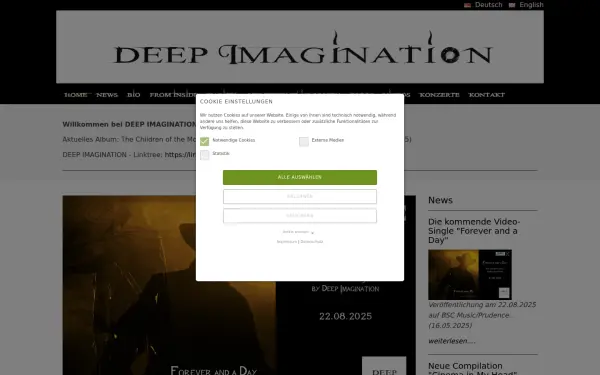Click the green Alle Auswählen button

pos(300,177)
